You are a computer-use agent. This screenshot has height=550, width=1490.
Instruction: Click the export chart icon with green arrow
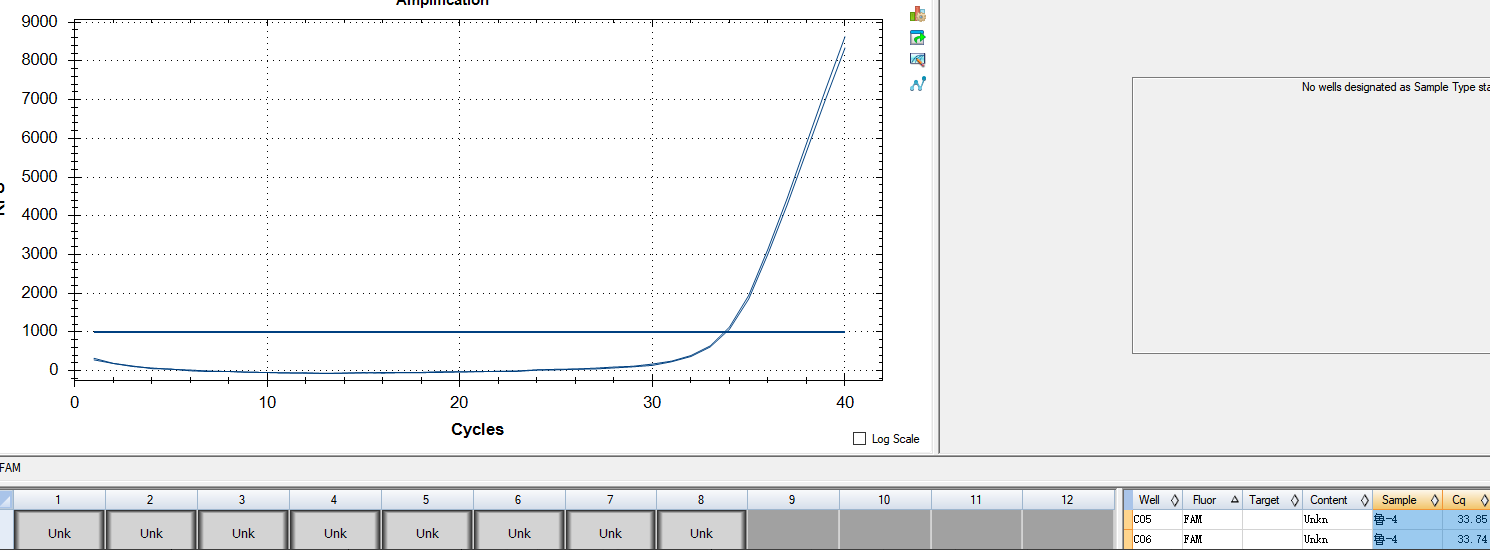tap(917, 37)
